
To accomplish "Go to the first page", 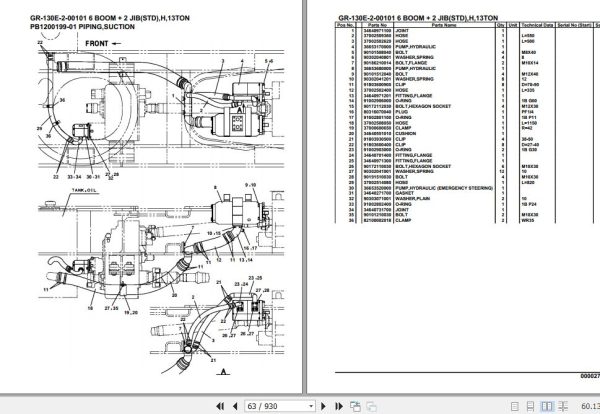I will pyautogui.click(x=220, y=406).
